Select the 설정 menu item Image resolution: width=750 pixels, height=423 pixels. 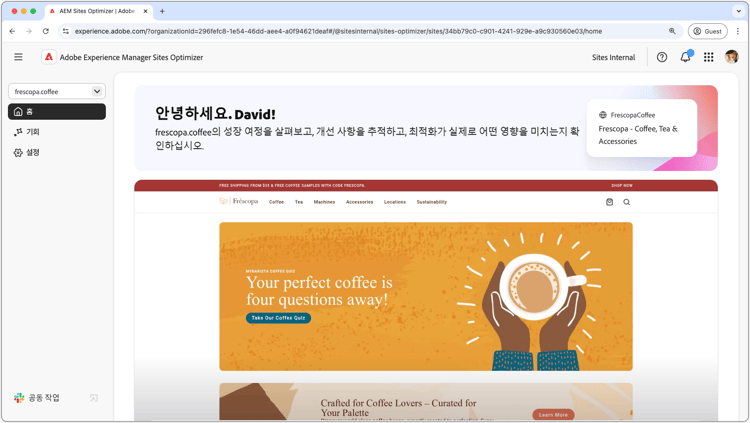57,153
